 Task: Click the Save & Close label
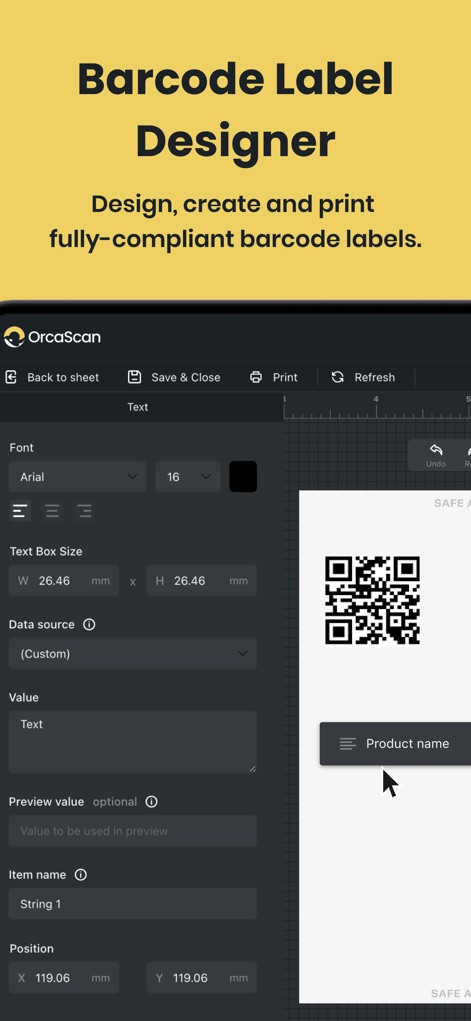(186, 377)
